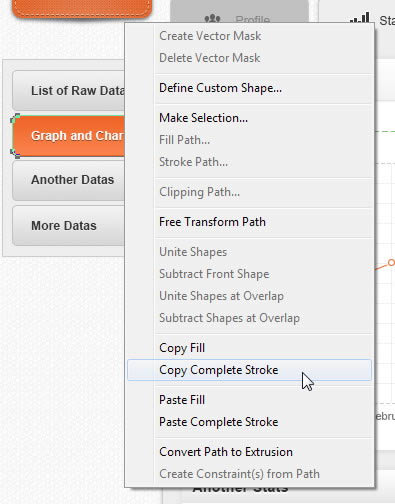Select Paste Complete Stroke
The width and height of the screenshot is (395, 504).
pyautogui.click(x=249, y=422)
